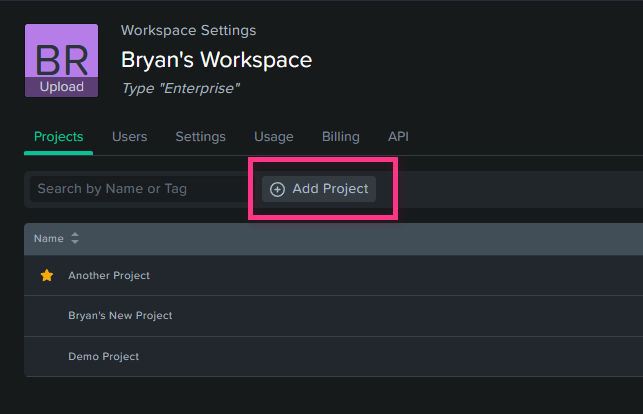This screenshot has width=643, height=414.
Task: Sort projects using the Name column arrows
Action: (75, 238)
